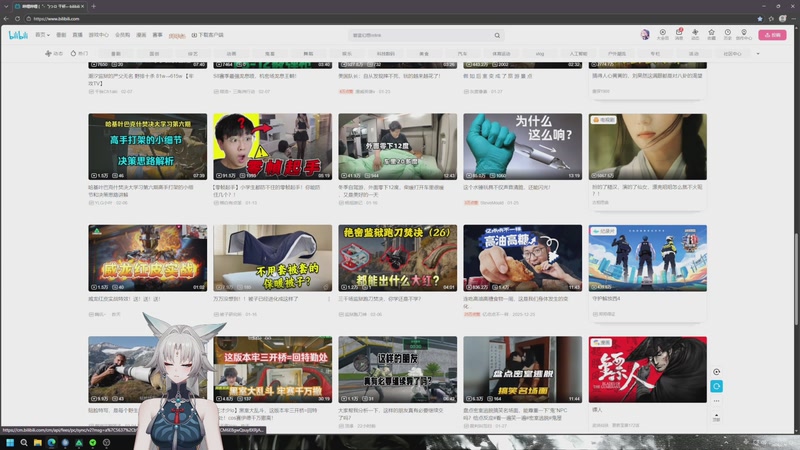Click 下载客户端 download link
This screenshot has width=800, height=450.
point(208,35)
